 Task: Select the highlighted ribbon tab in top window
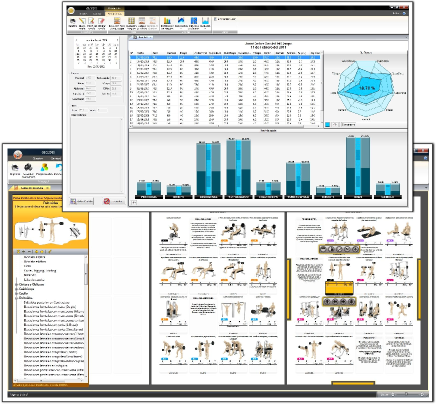coord(115,14)
